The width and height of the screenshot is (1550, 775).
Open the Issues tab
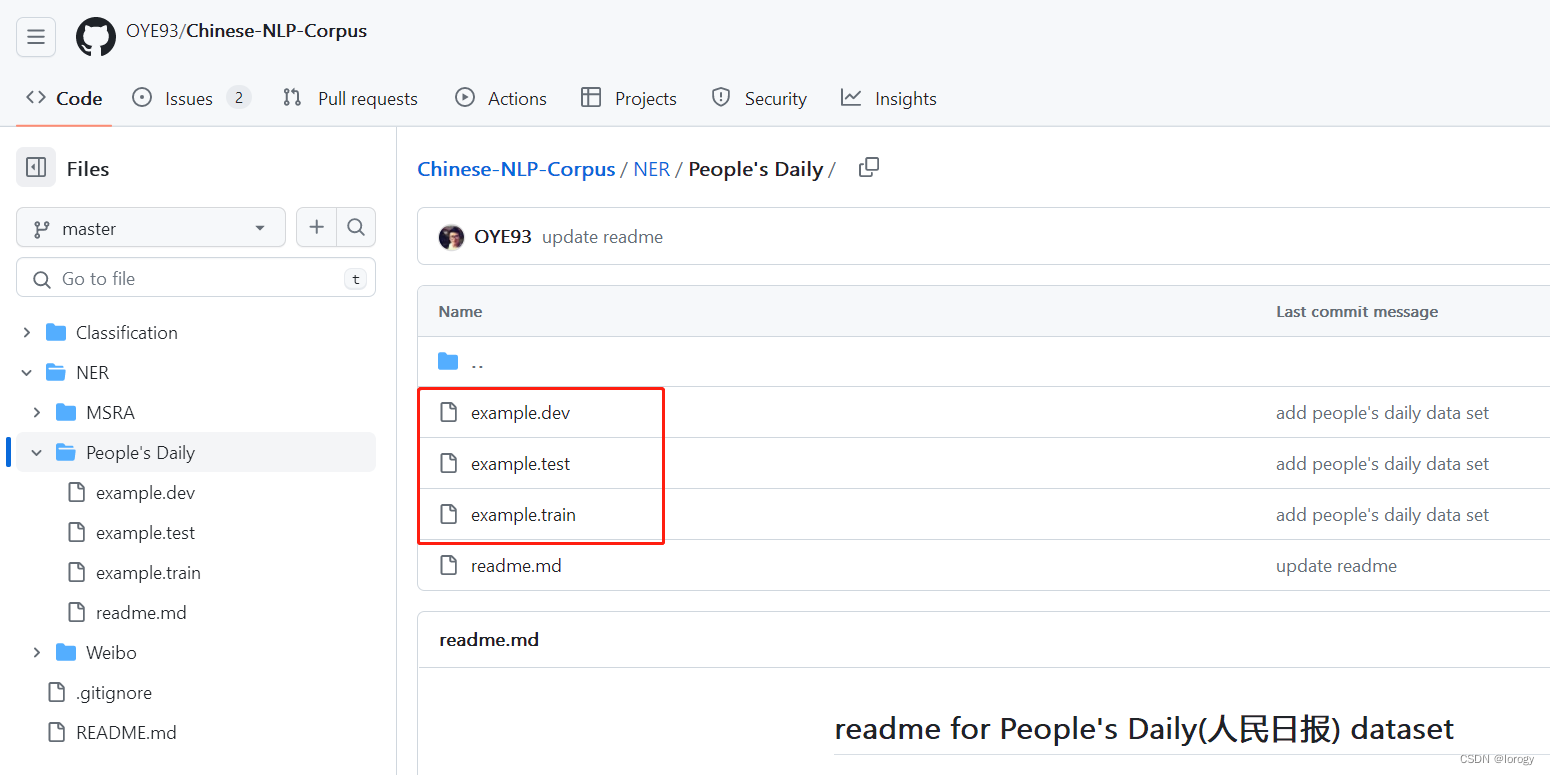[191, 98]
